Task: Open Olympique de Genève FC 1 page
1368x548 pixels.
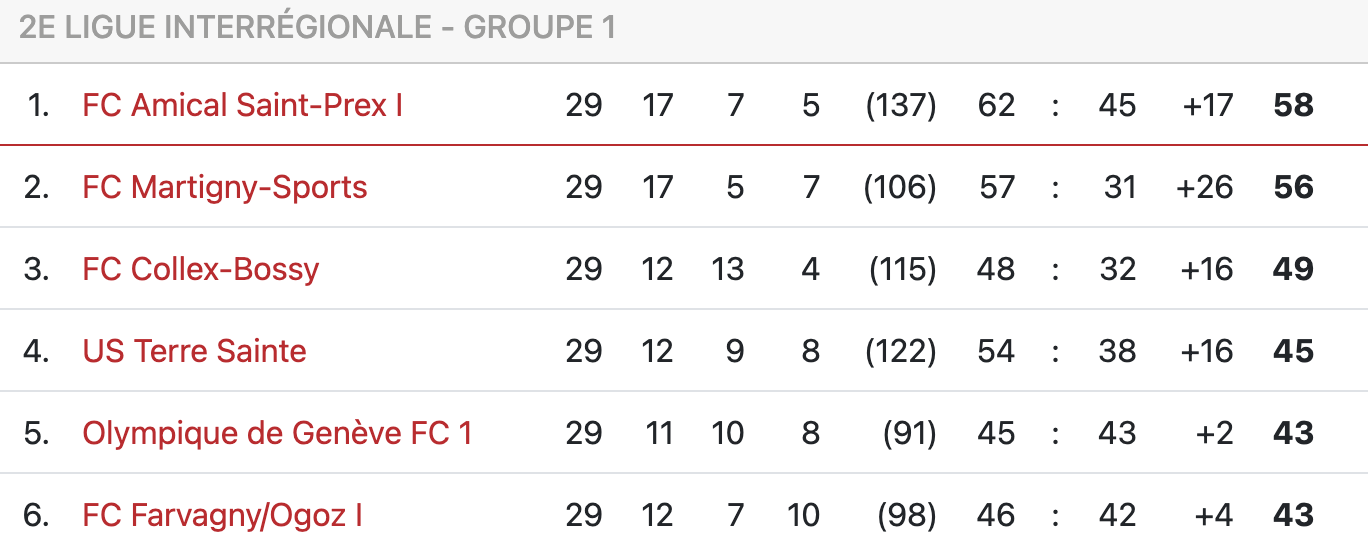Action: point(277,433)
